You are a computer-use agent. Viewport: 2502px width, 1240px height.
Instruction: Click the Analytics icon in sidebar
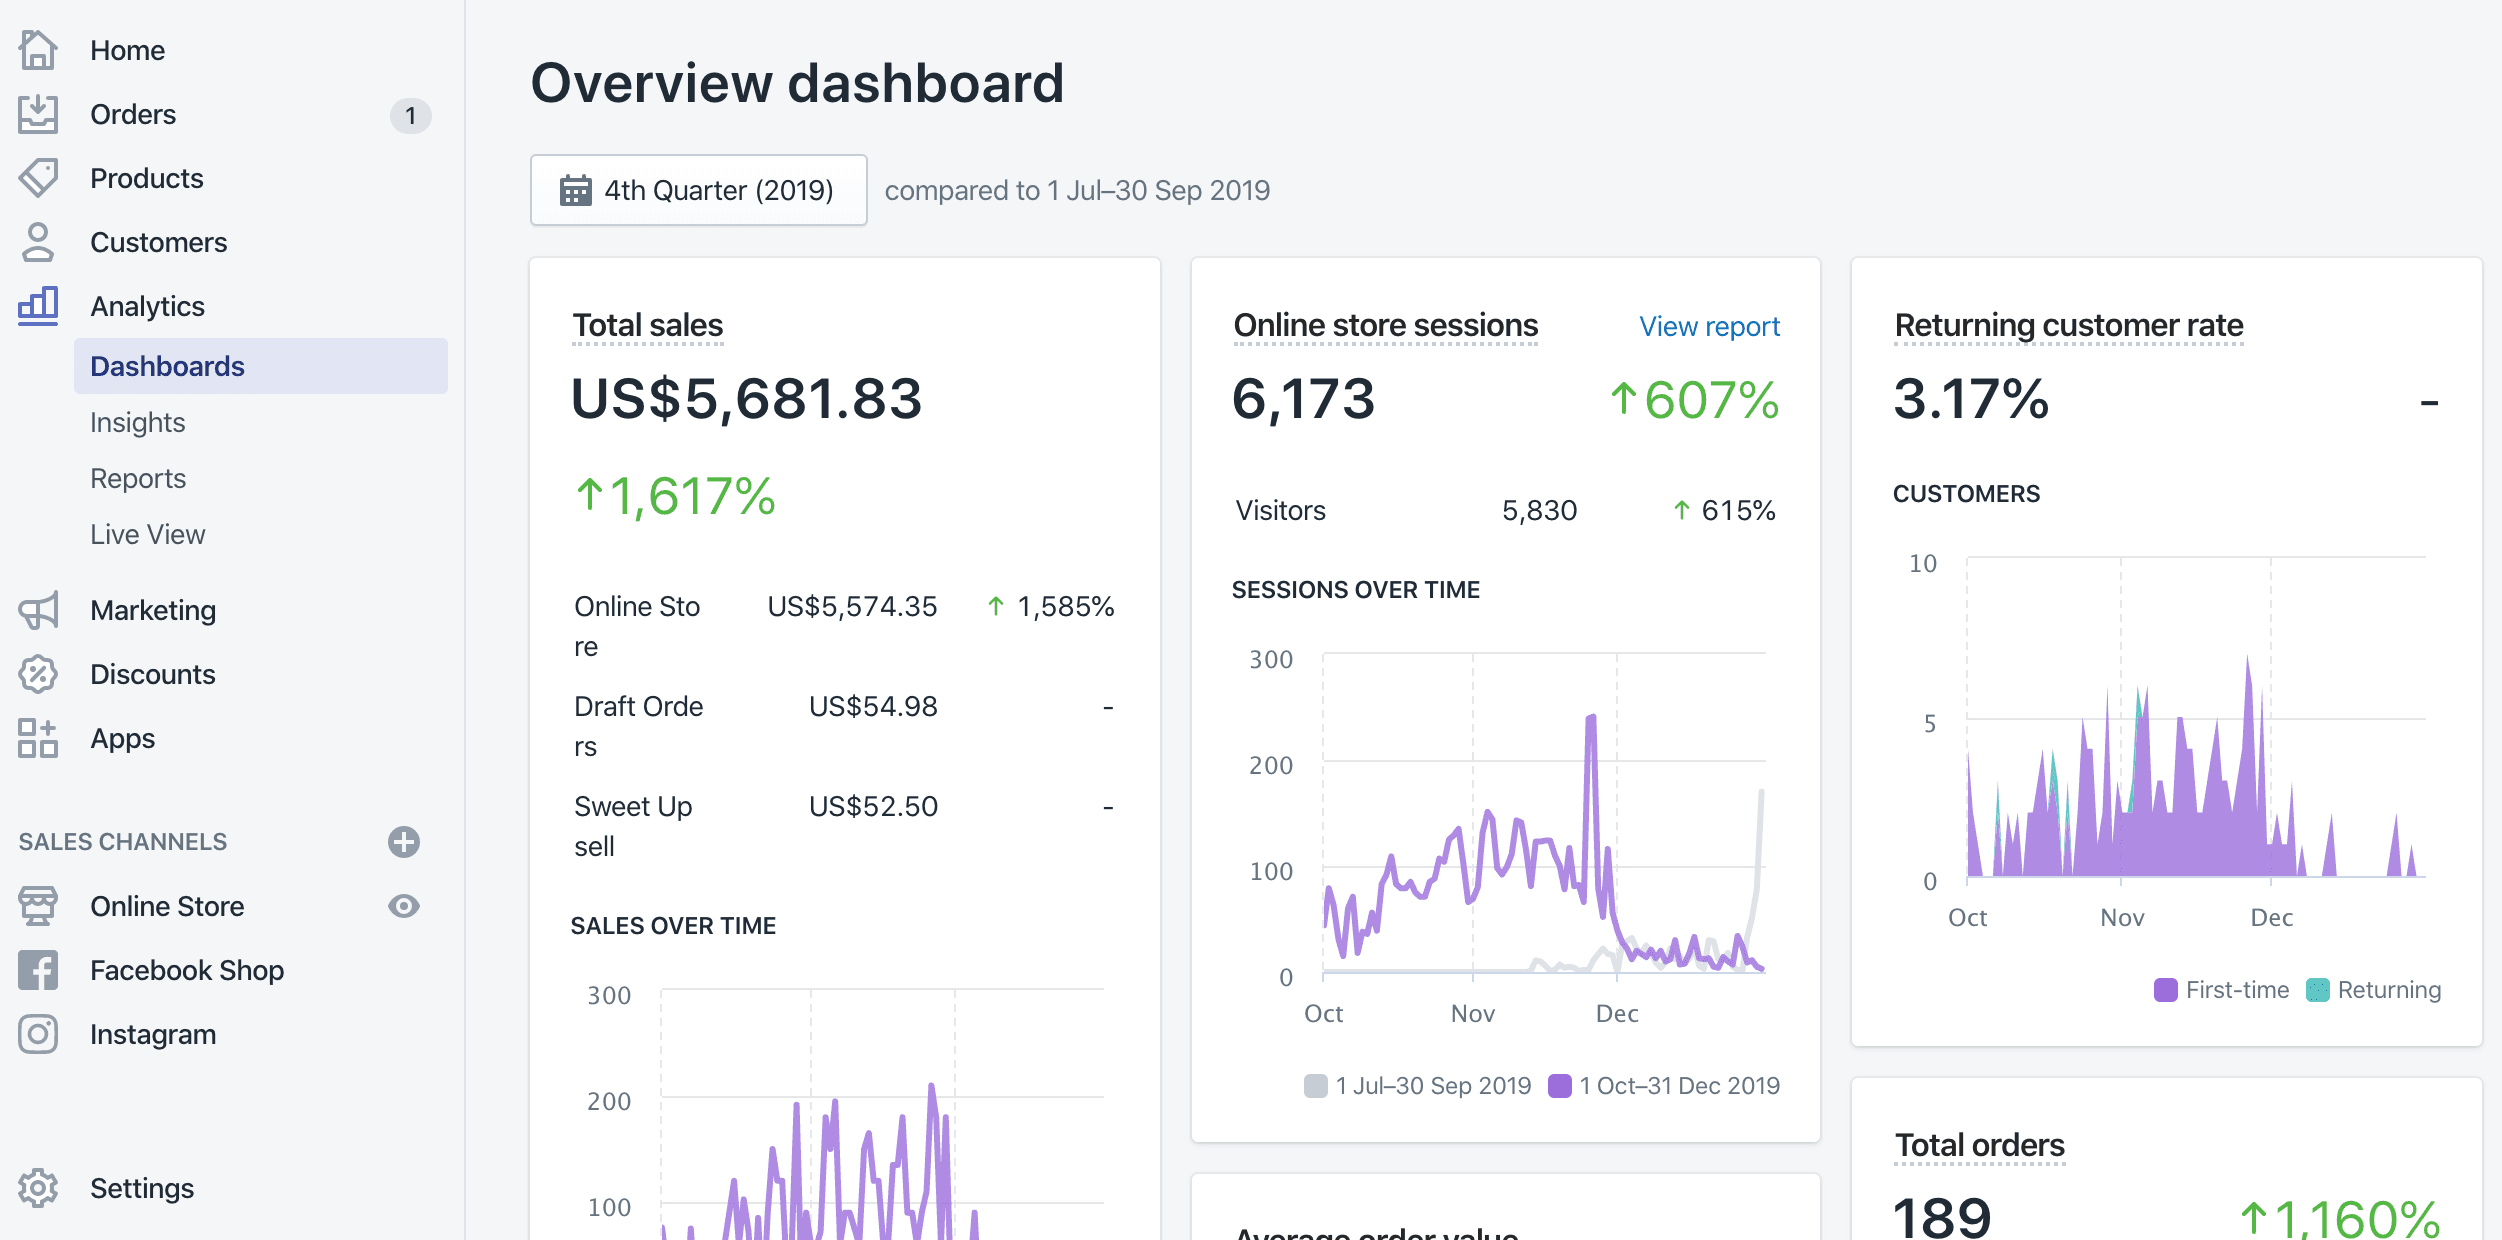click(x=38, y=305)
